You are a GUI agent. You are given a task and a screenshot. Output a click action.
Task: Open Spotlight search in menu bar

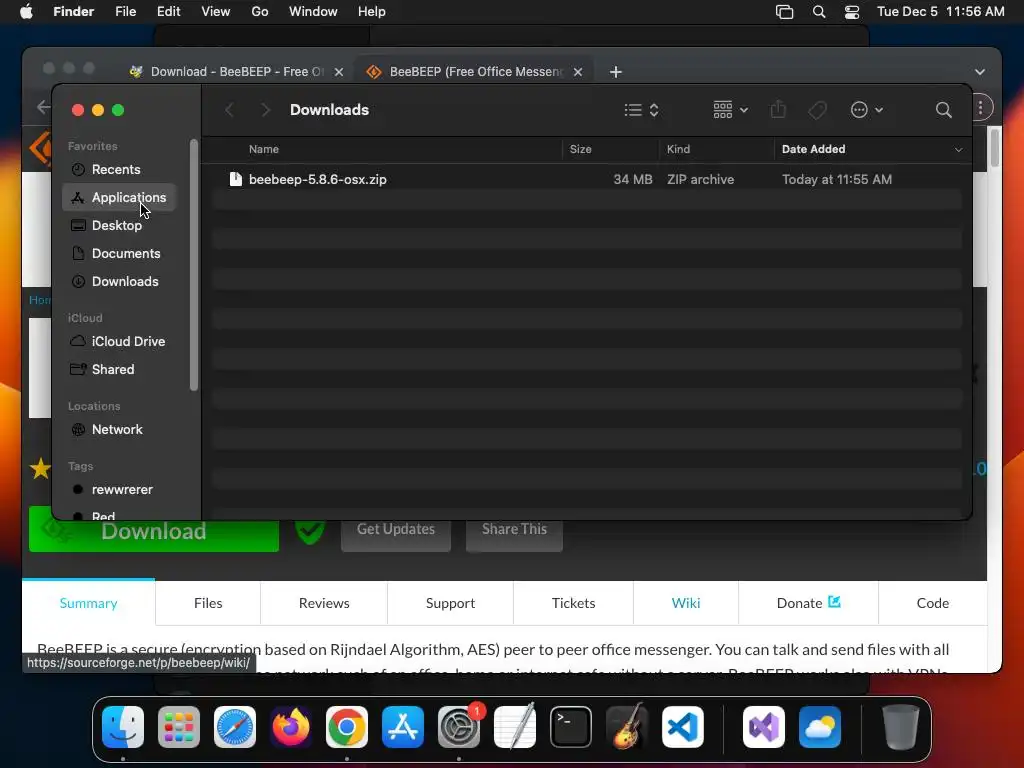click(x=818, y=12)
